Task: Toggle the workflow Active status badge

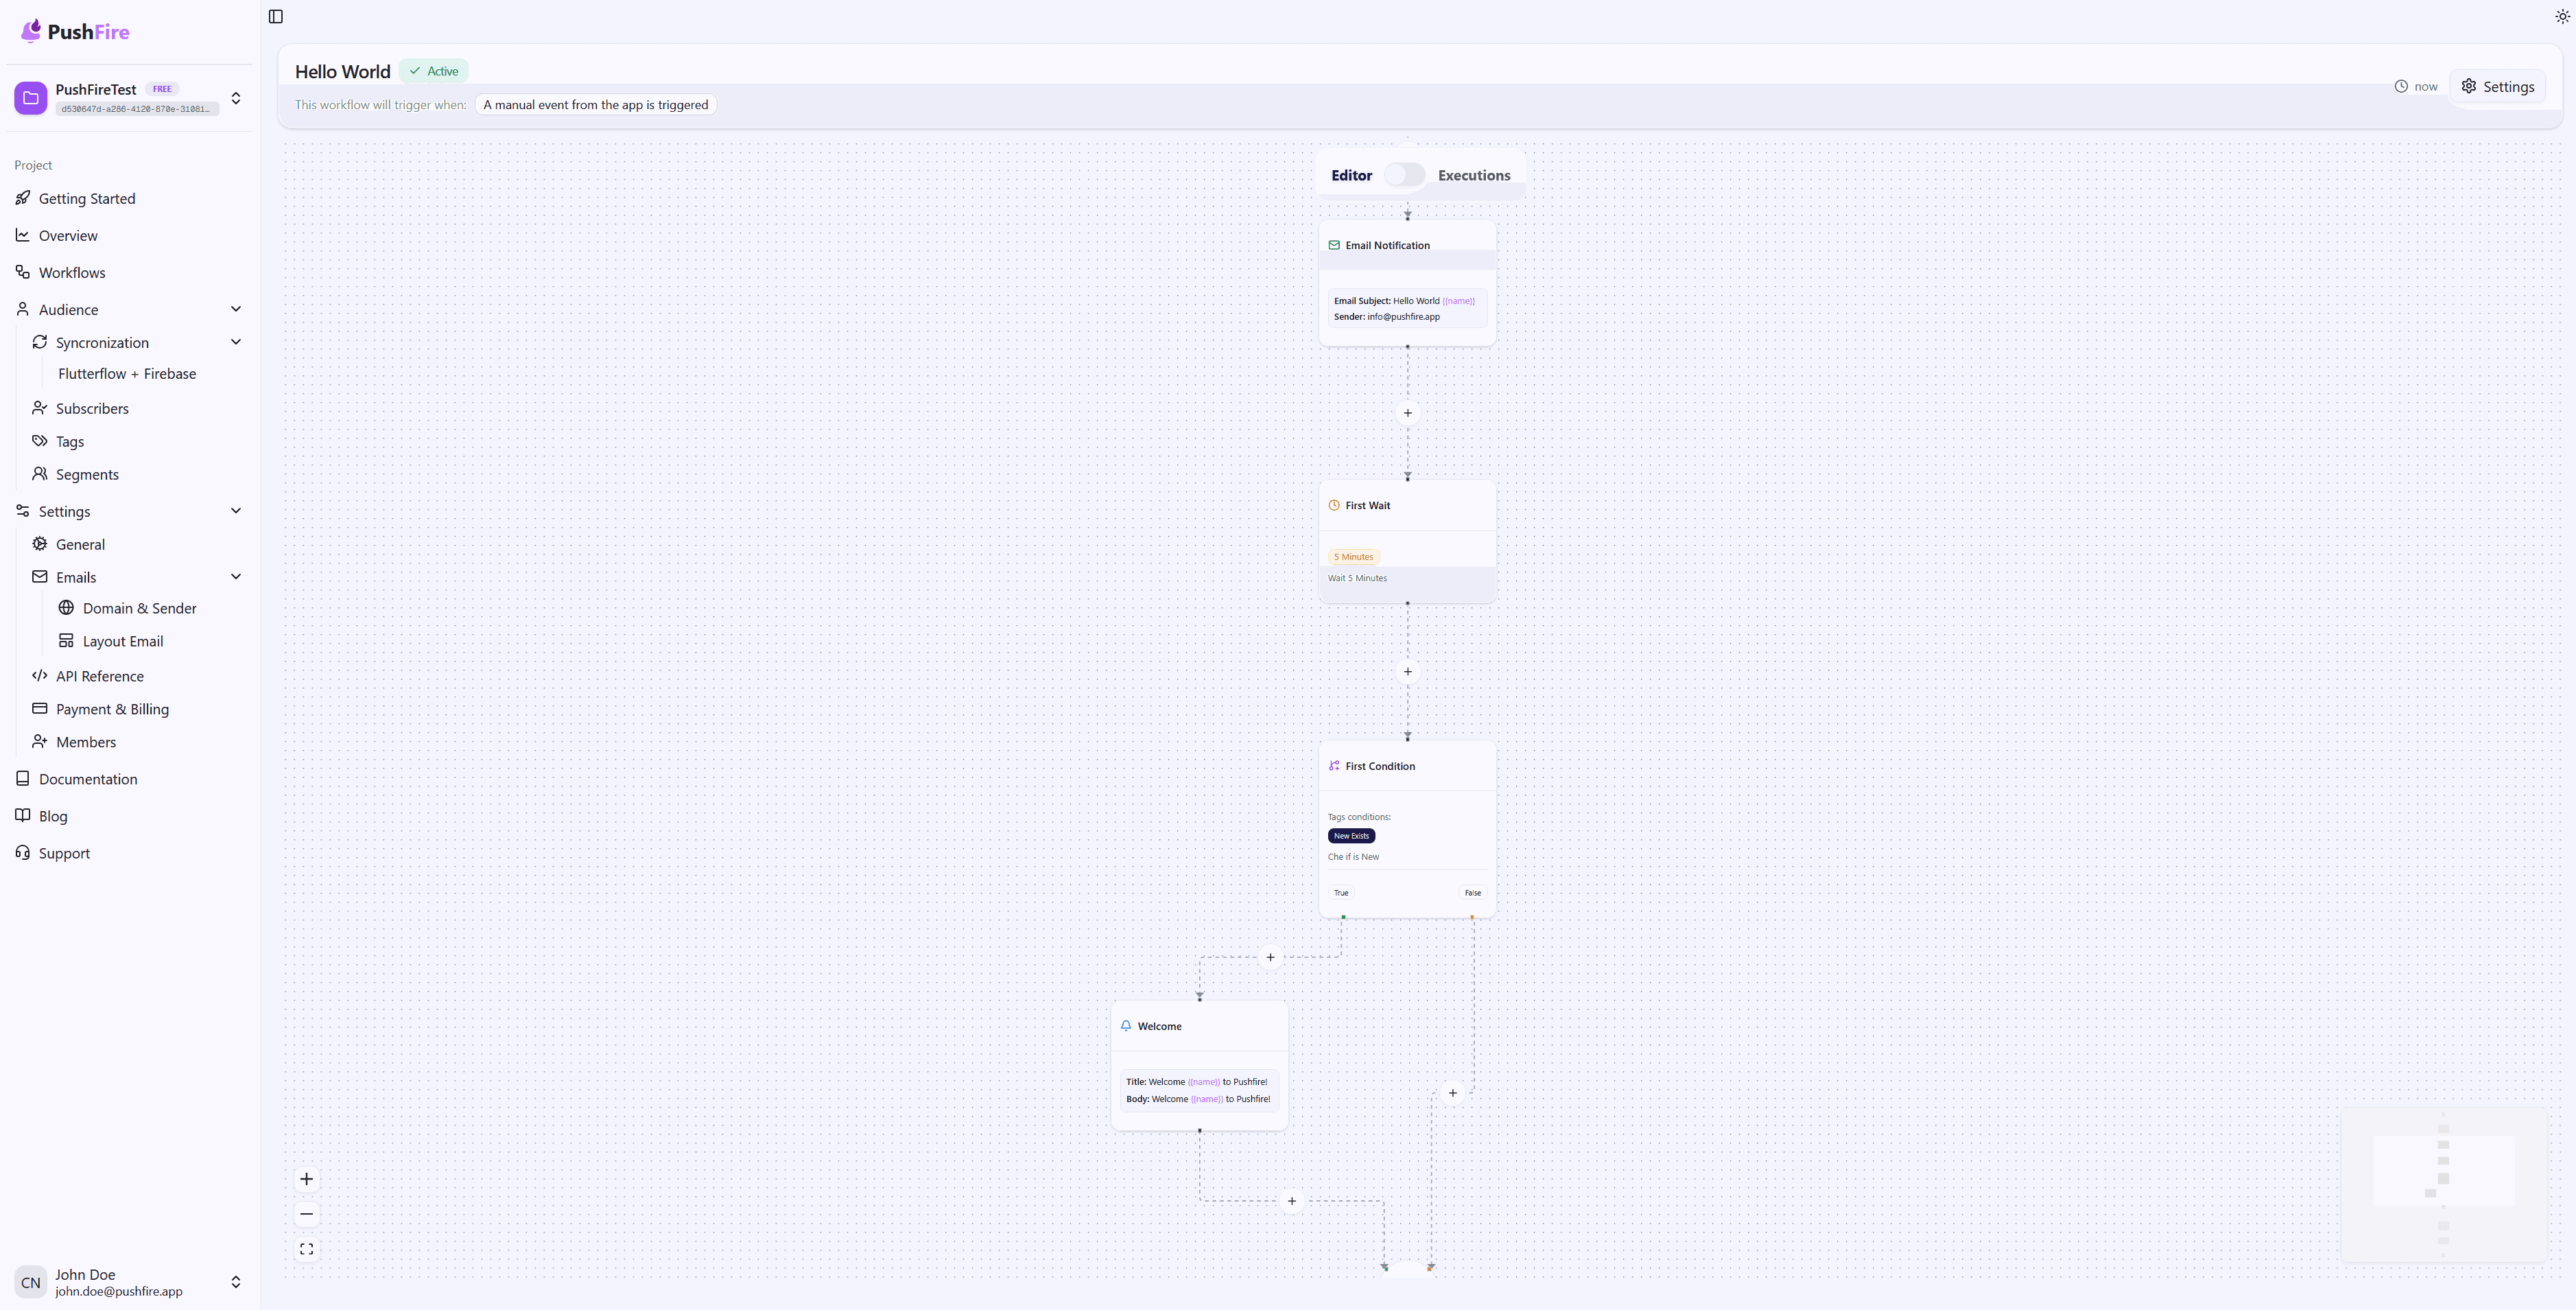Action: pos(433,70)
